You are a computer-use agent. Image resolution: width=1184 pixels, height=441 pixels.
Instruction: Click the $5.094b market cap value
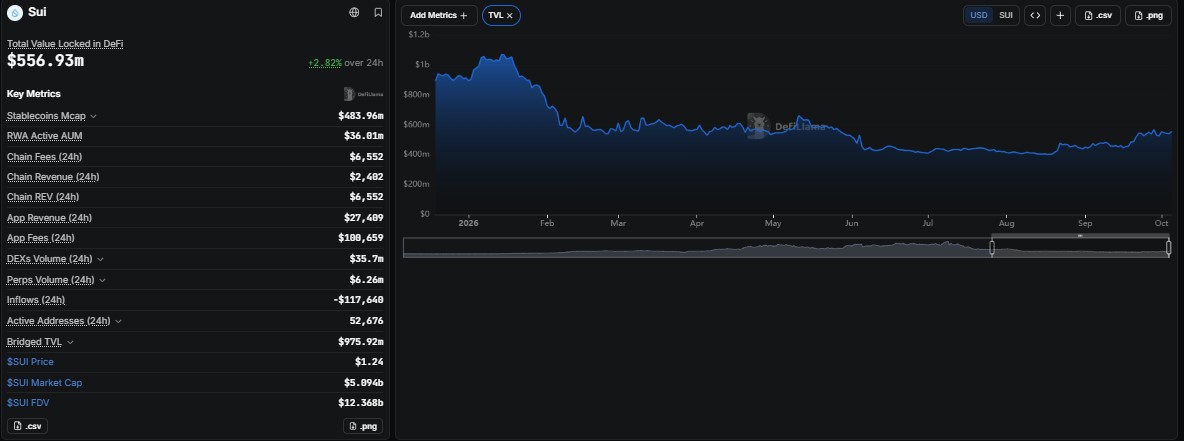[x=363, y=383]
